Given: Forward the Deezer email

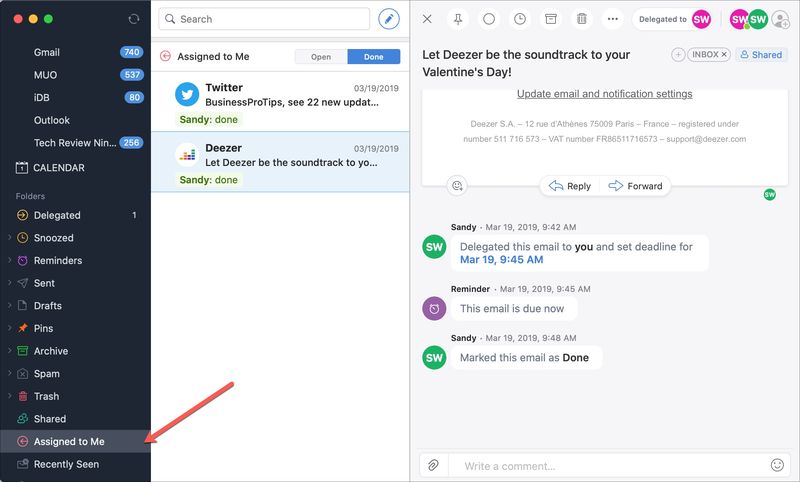Looking at the screenshot, I should tap(635, 186).
